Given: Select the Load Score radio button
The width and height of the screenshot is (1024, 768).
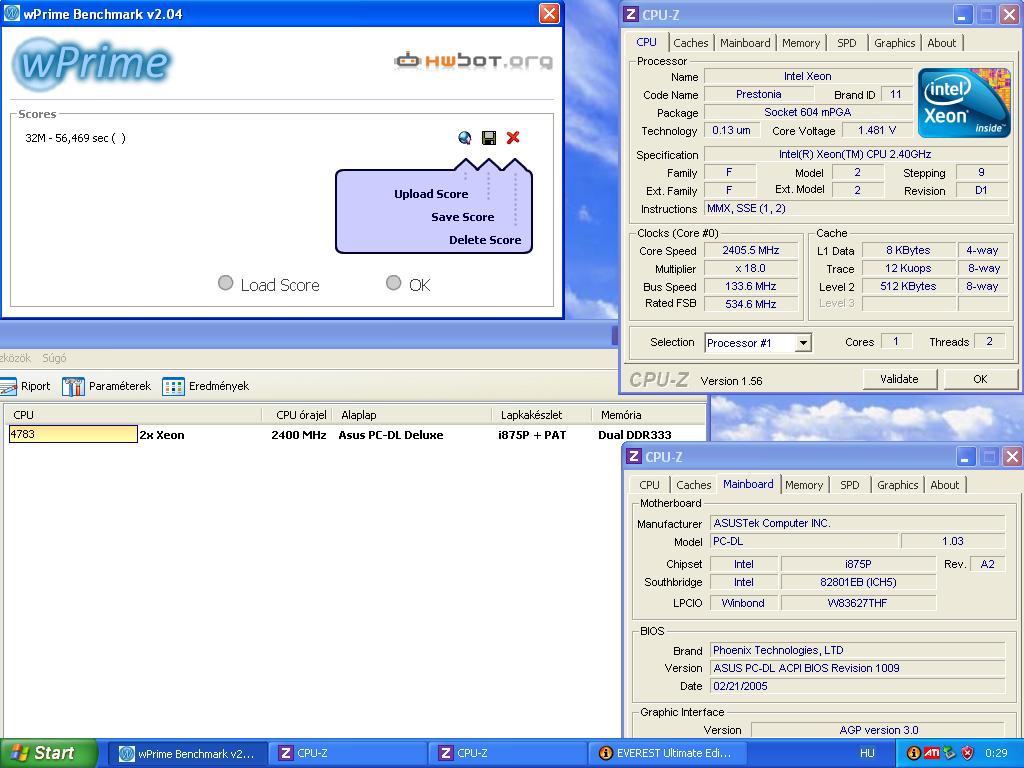Looking at the screenshot, I should click(x=225, y=283).
